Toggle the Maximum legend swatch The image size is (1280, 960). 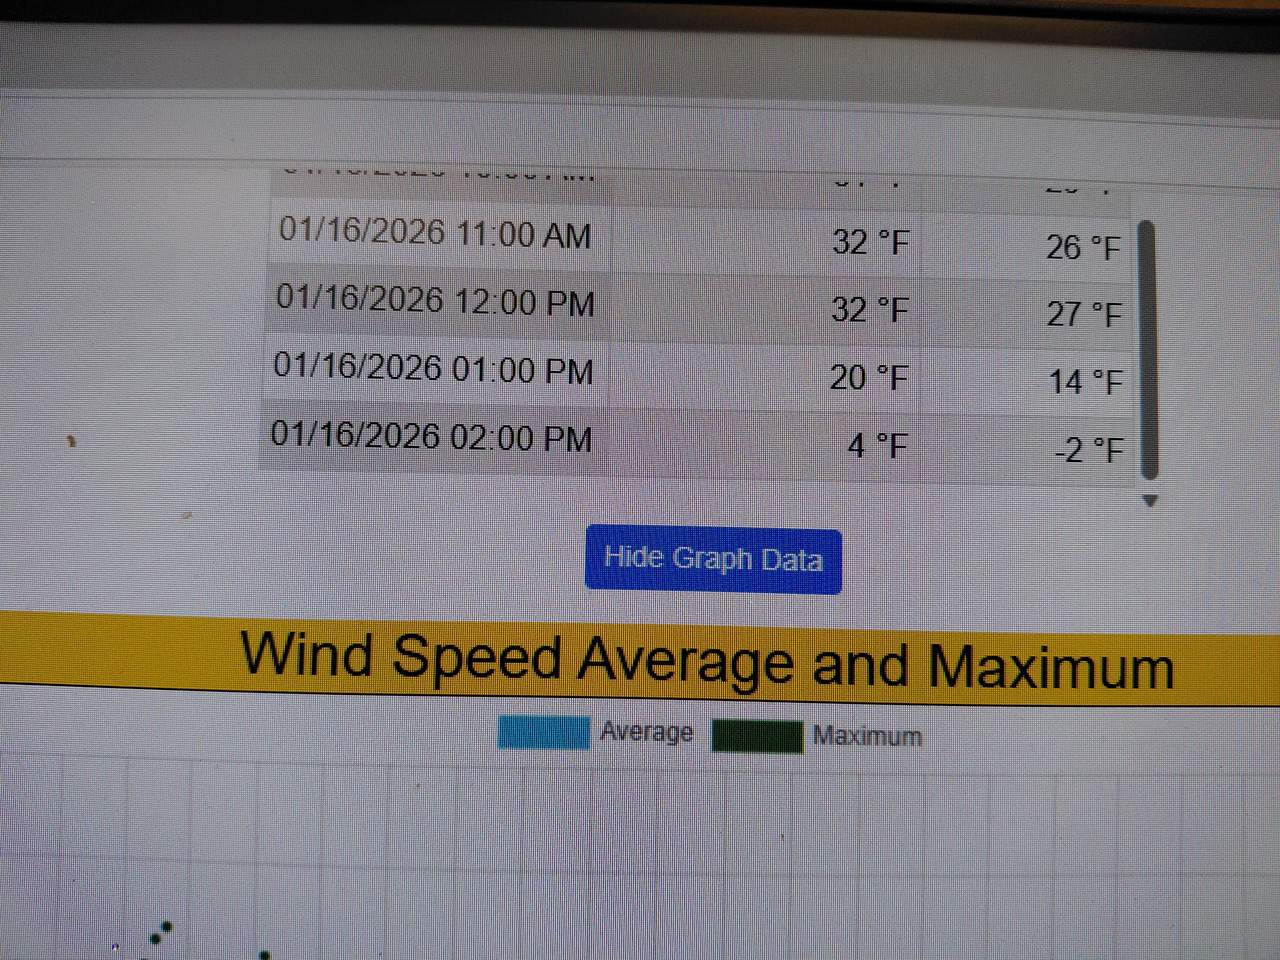pos(757,736)
